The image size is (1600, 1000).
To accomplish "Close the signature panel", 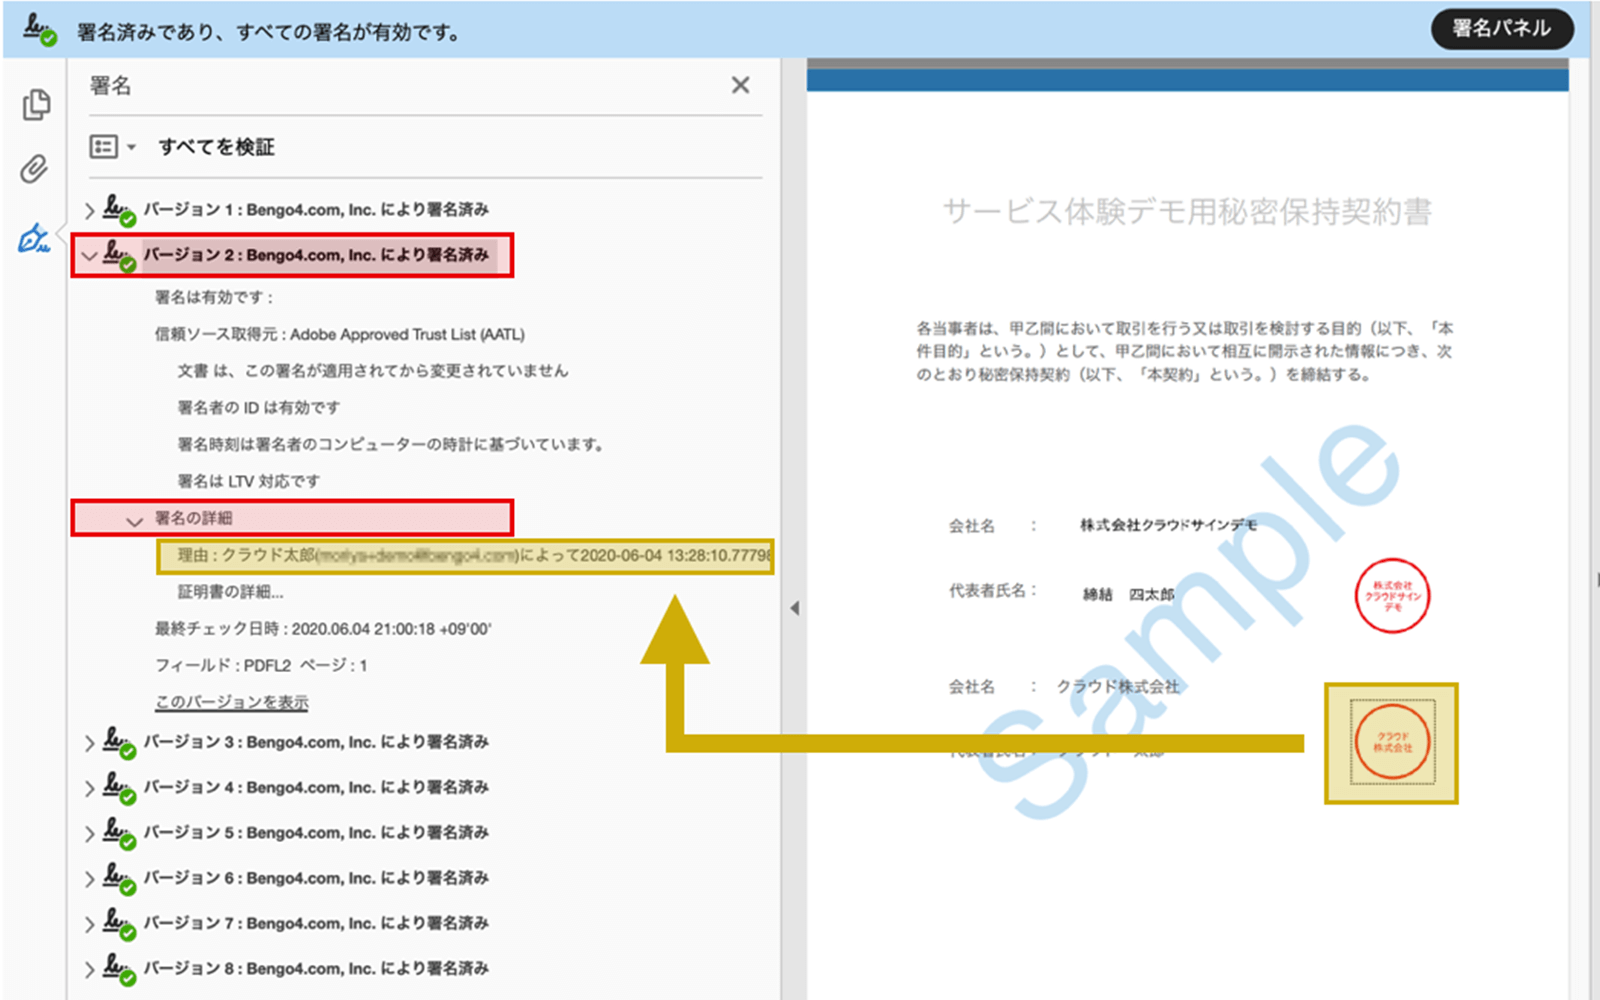I will (740, 86).
